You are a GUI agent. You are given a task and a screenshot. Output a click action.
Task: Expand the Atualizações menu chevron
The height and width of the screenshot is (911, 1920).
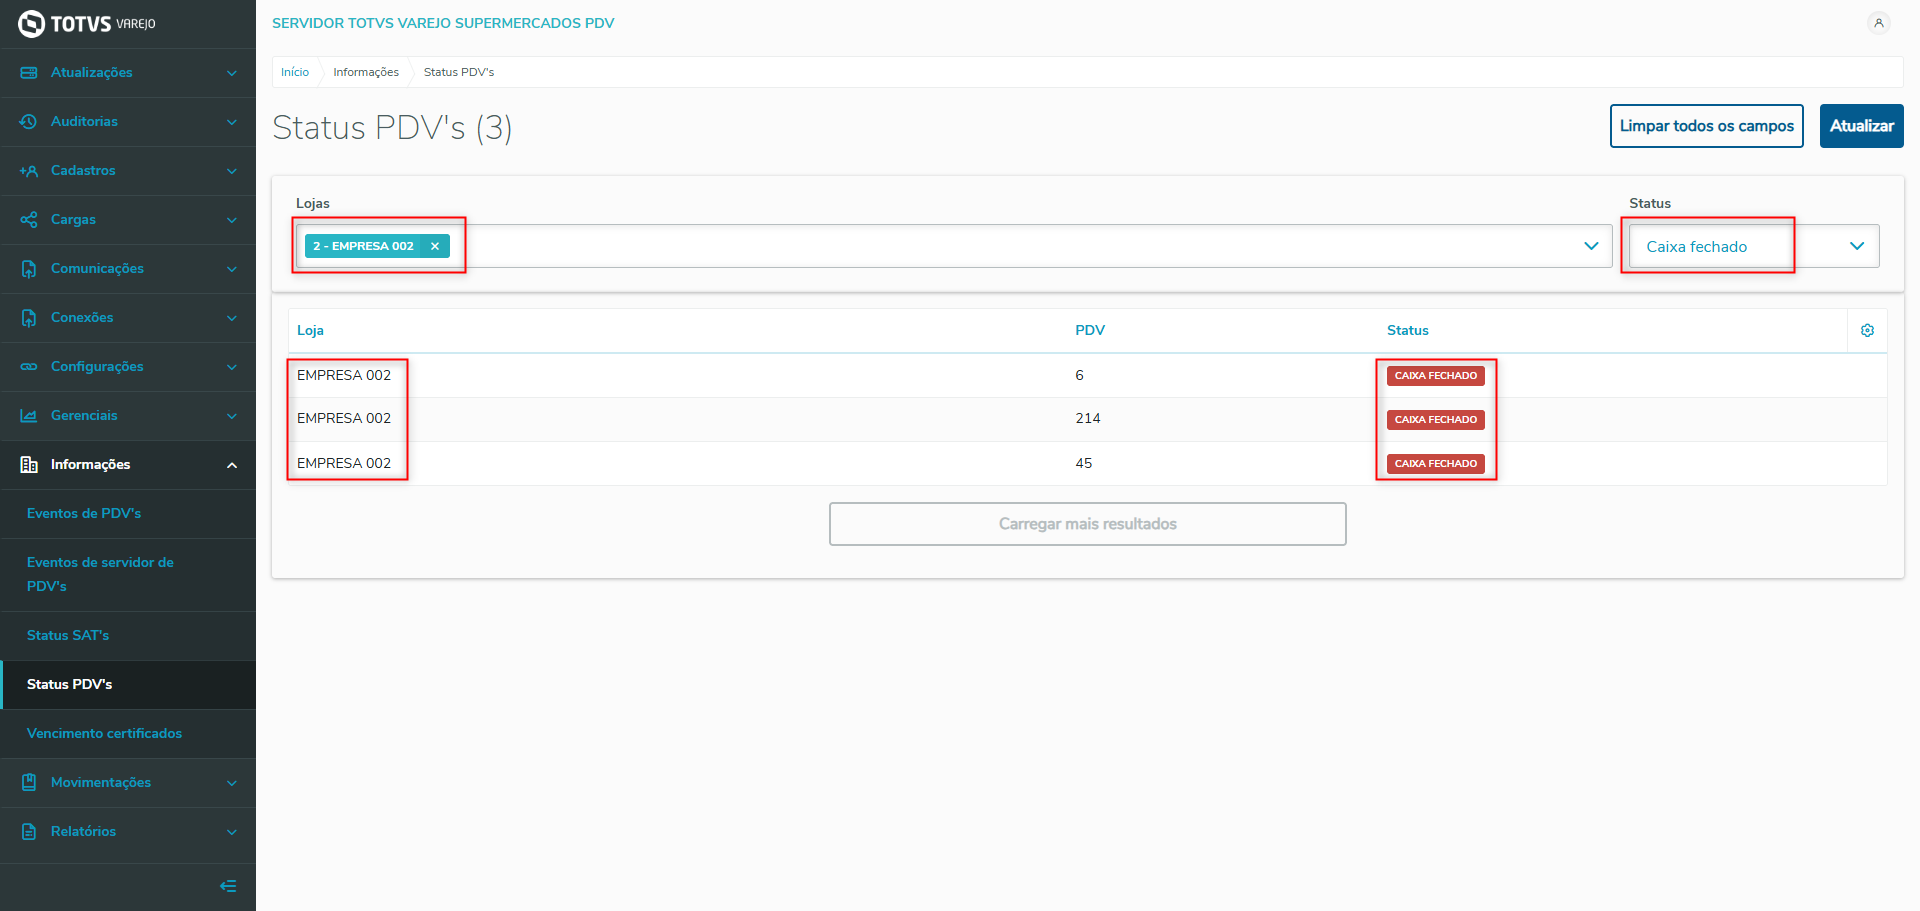point(232,73)
